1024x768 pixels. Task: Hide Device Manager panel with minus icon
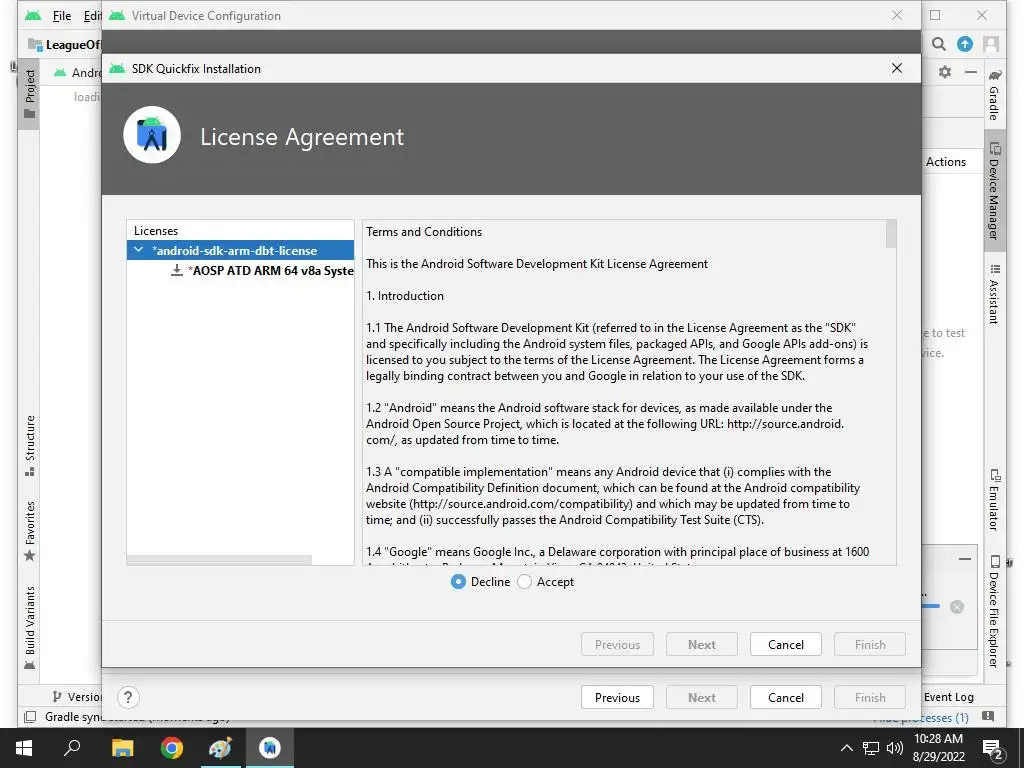pyautogui.click(x=971, y=72)
